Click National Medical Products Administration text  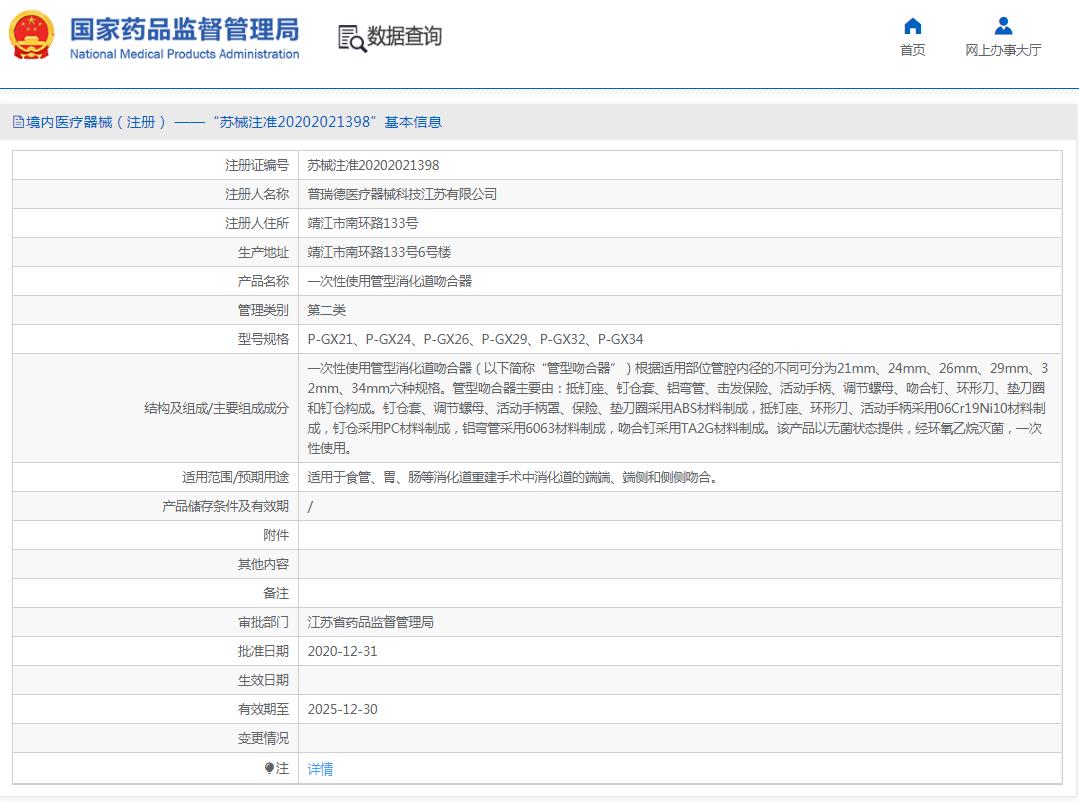pyautogui.click(x=184, y=54)
